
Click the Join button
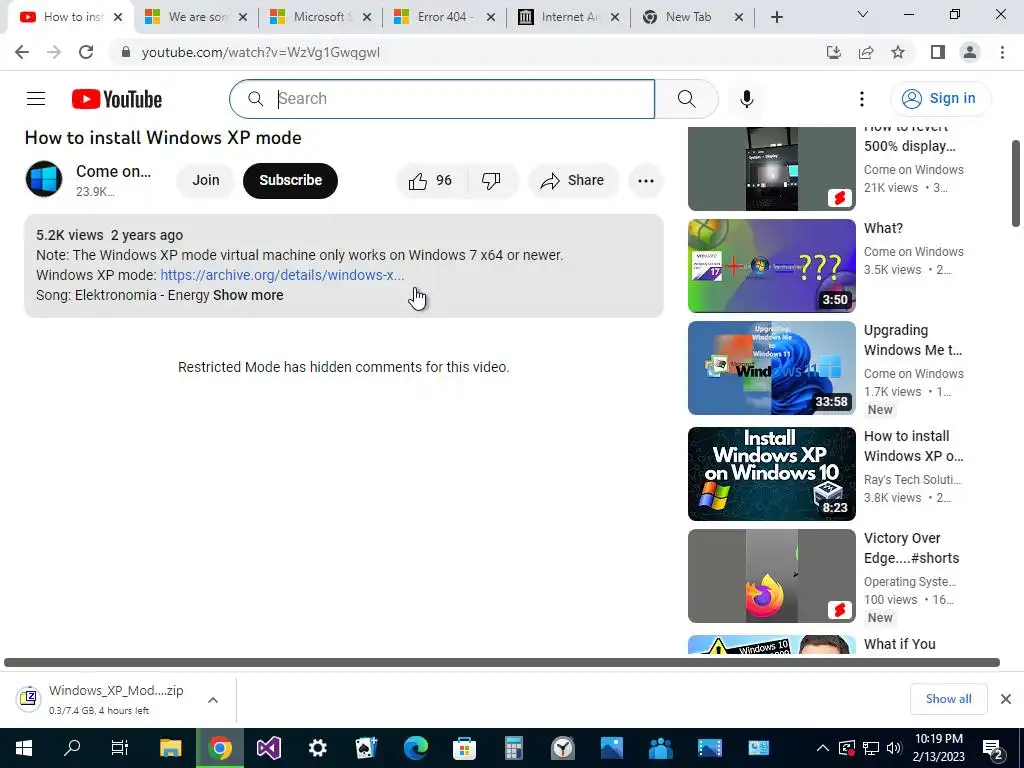[206, 180]
